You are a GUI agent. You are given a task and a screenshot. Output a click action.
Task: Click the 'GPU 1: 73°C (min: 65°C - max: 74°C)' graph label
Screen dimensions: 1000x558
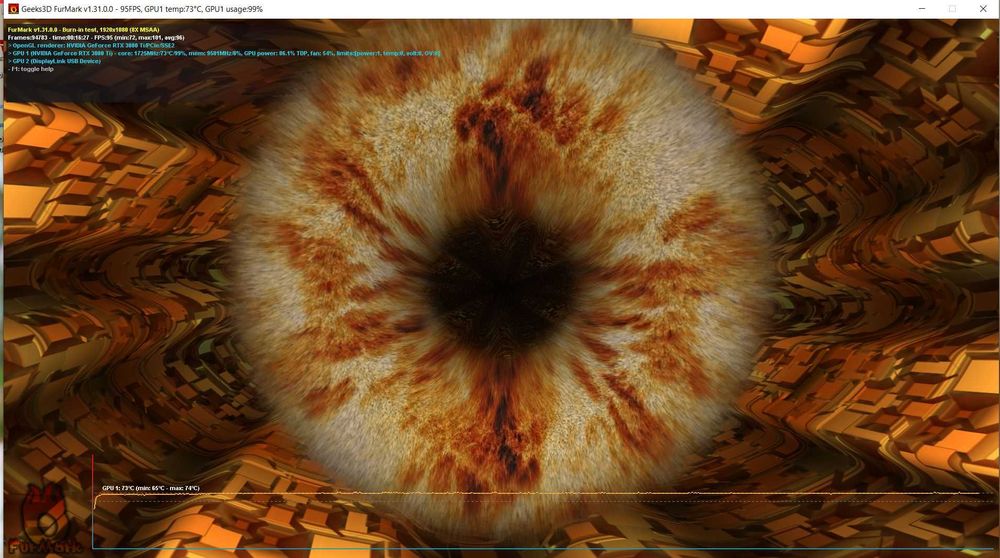(x=151, y=488)
